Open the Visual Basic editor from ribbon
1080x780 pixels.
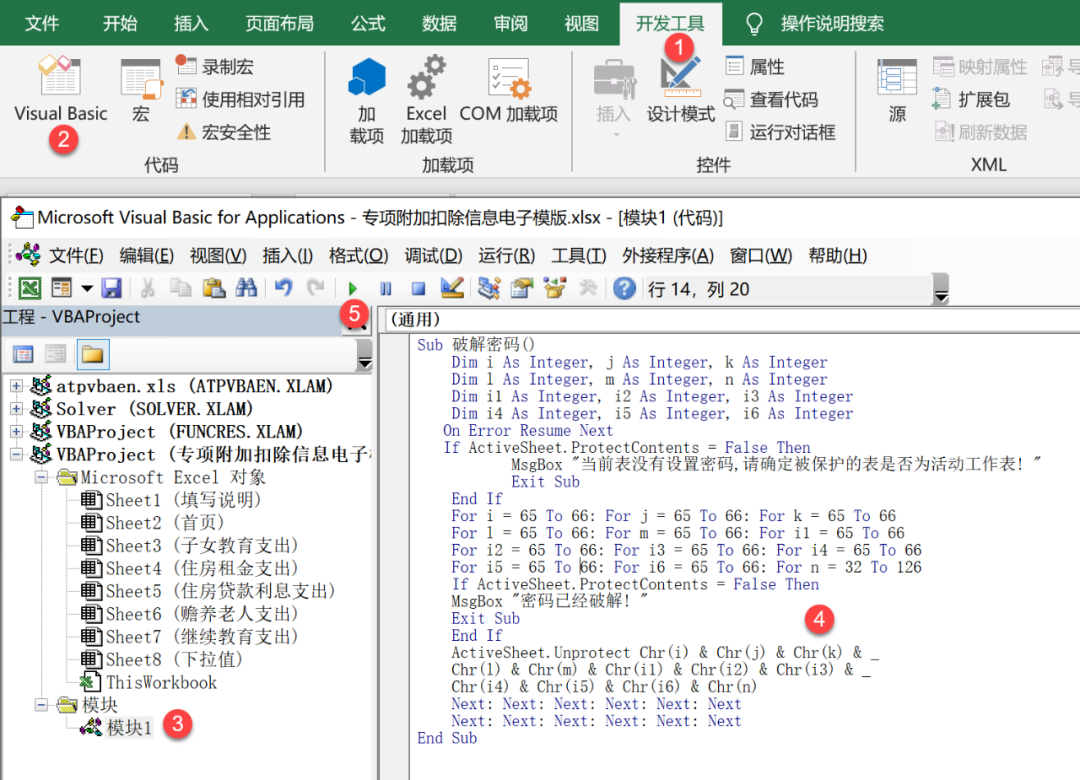[x=60, y=90]
